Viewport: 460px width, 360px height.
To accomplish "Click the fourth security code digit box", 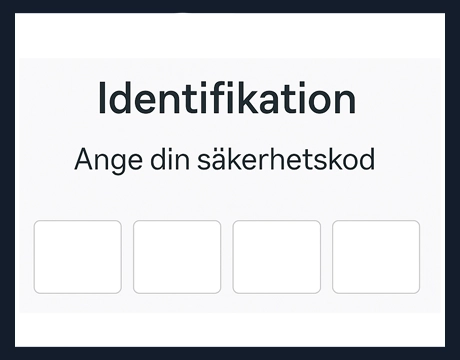I will [376, 257].
